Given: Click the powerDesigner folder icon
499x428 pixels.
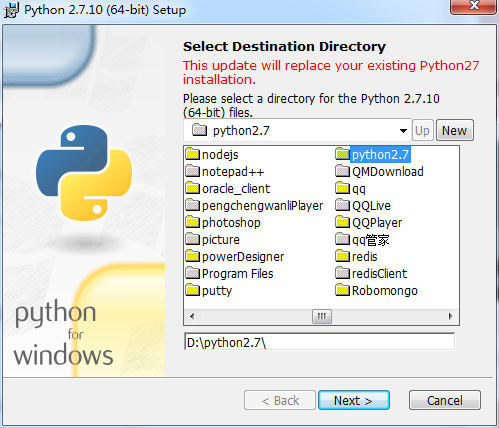Looking at the screenshot, I should click(193, 256).
